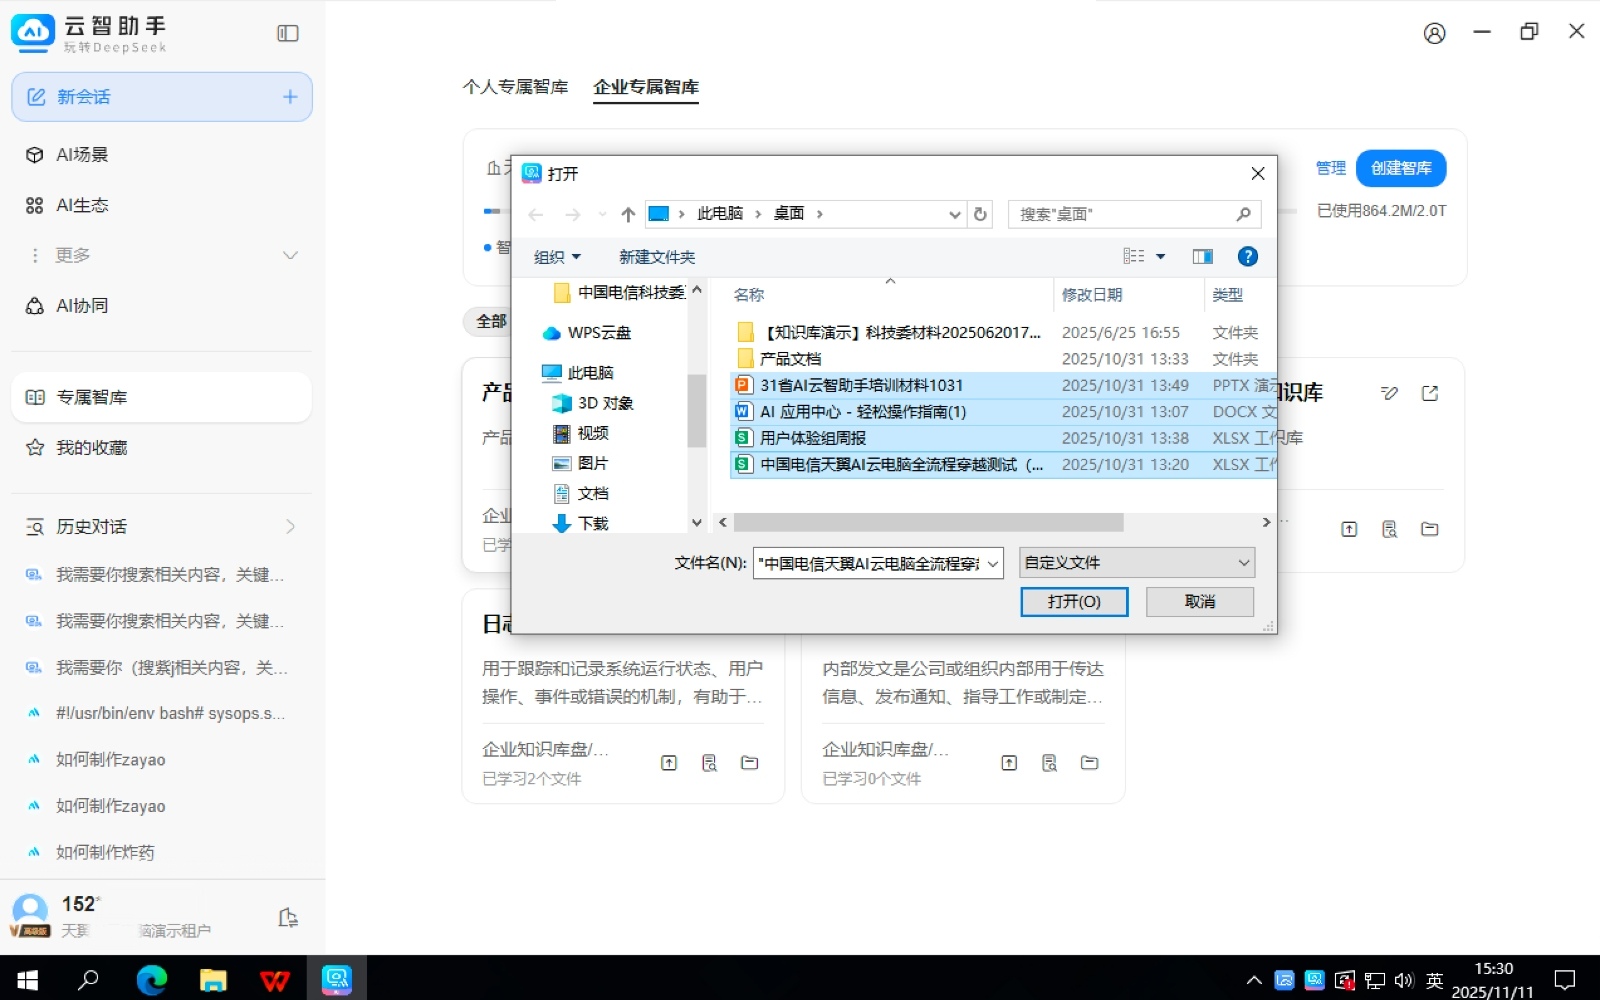Click the plus icon on 新会话

pyautogui.click(x=290, y=97)
